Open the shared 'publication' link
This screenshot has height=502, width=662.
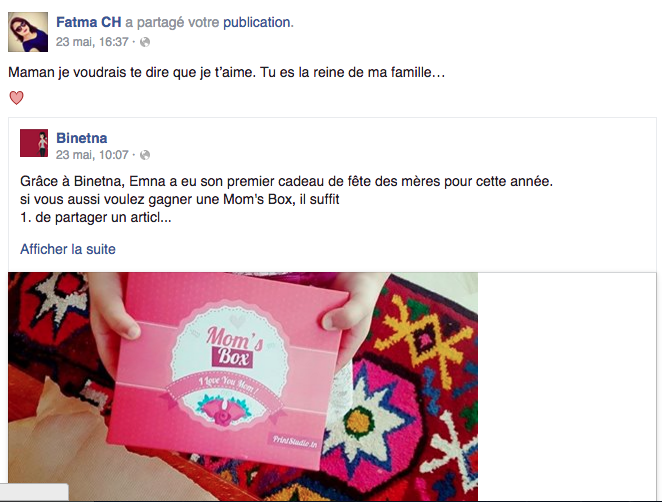[258, 22]
